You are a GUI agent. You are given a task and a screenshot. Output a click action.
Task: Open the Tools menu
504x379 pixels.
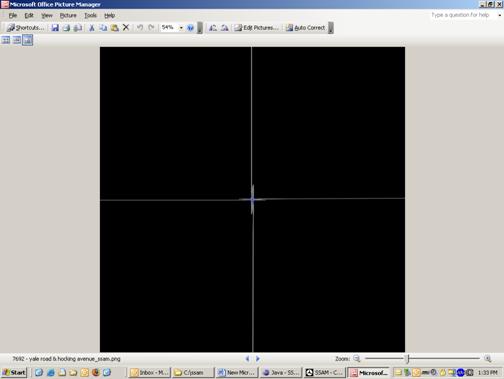pyautogui.click(x=90, y=15)
